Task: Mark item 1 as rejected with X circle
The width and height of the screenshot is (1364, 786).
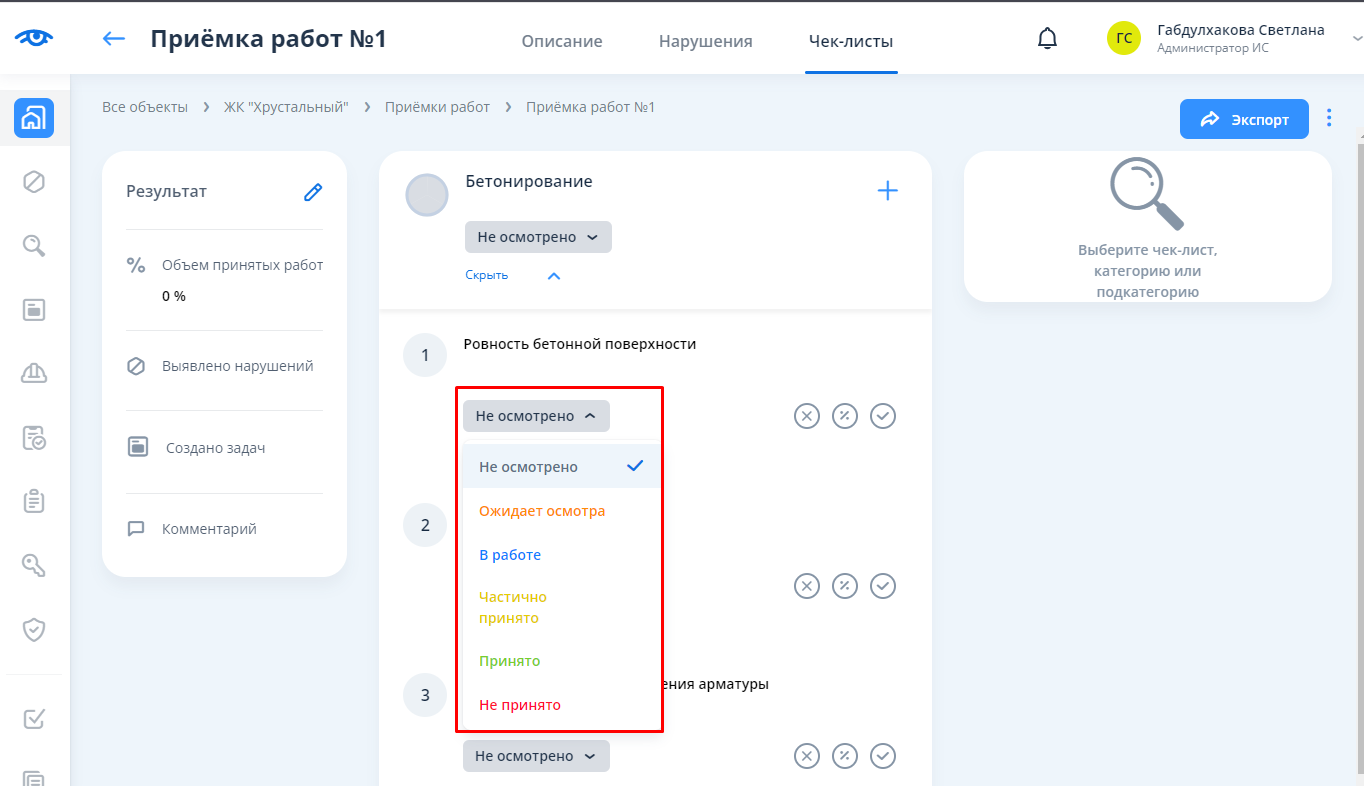Action: [x=807, y=416]
